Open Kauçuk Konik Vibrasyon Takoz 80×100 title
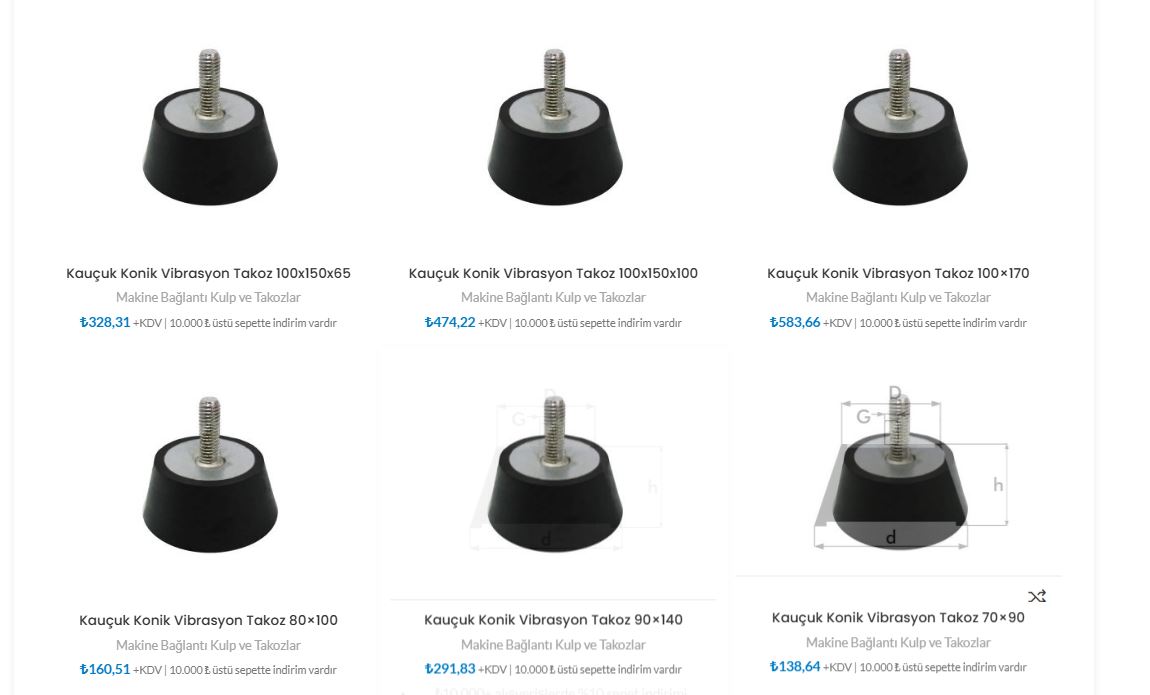Image resolution: width=1150 pixels, height=695 pixels. click(x=208, y=620)
